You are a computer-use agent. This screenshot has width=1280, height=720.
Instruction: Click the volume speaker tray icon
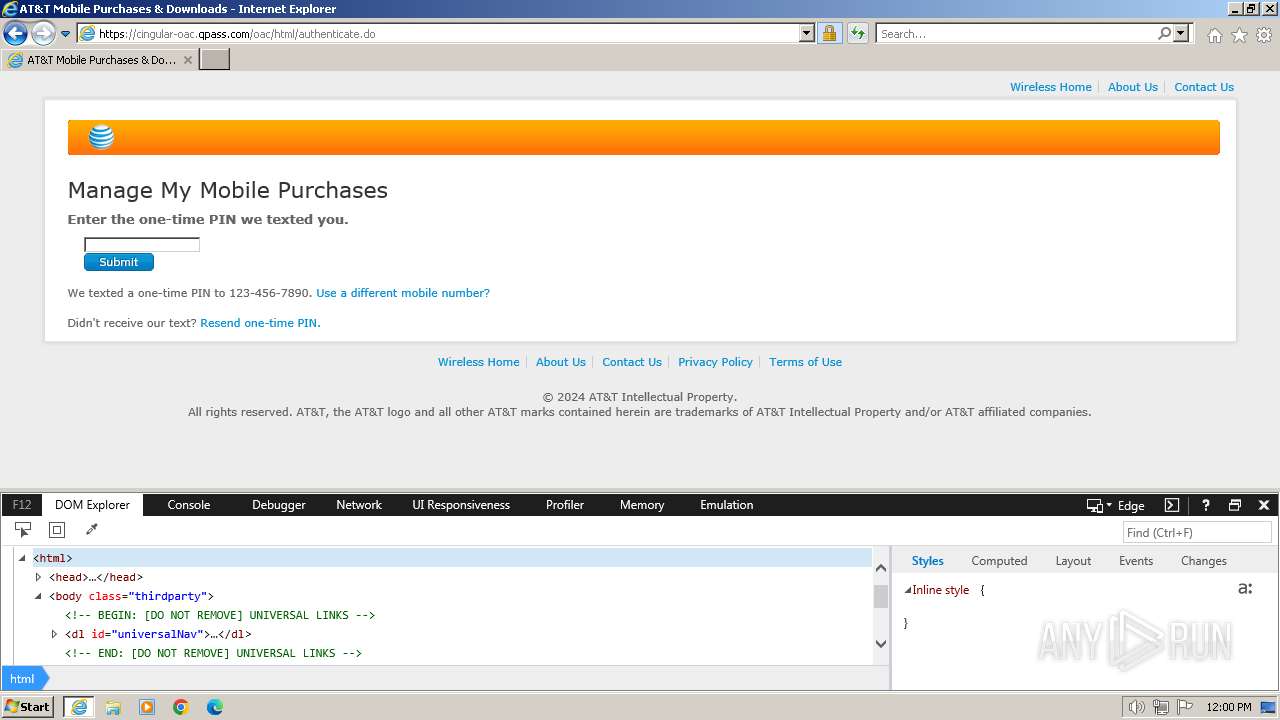coord(1136,707)
